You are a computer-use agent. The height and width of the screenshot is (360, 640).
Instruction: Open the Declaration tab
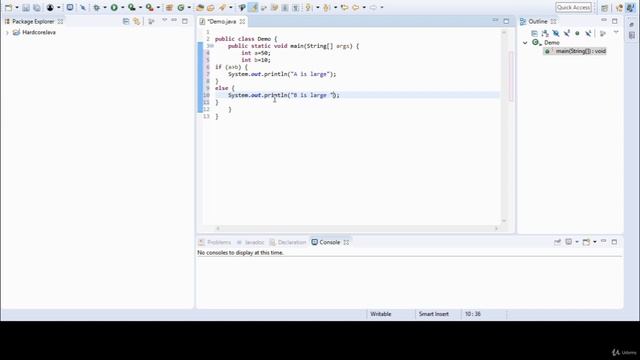point(288,242)
